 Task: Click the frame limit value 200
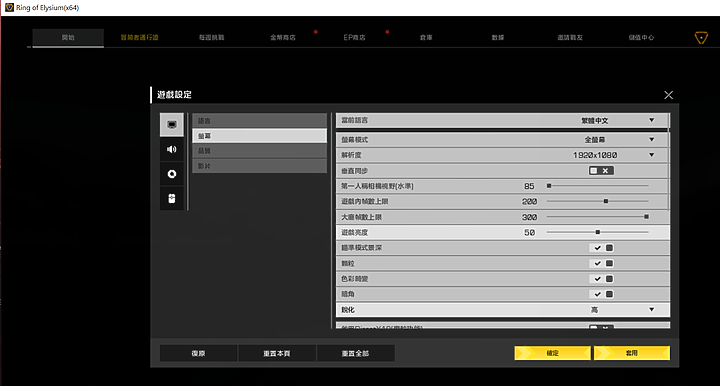(x=529, y=201)
